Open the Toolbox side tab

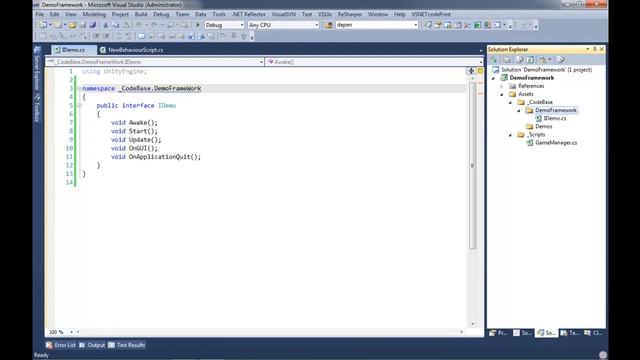(37, 108)
